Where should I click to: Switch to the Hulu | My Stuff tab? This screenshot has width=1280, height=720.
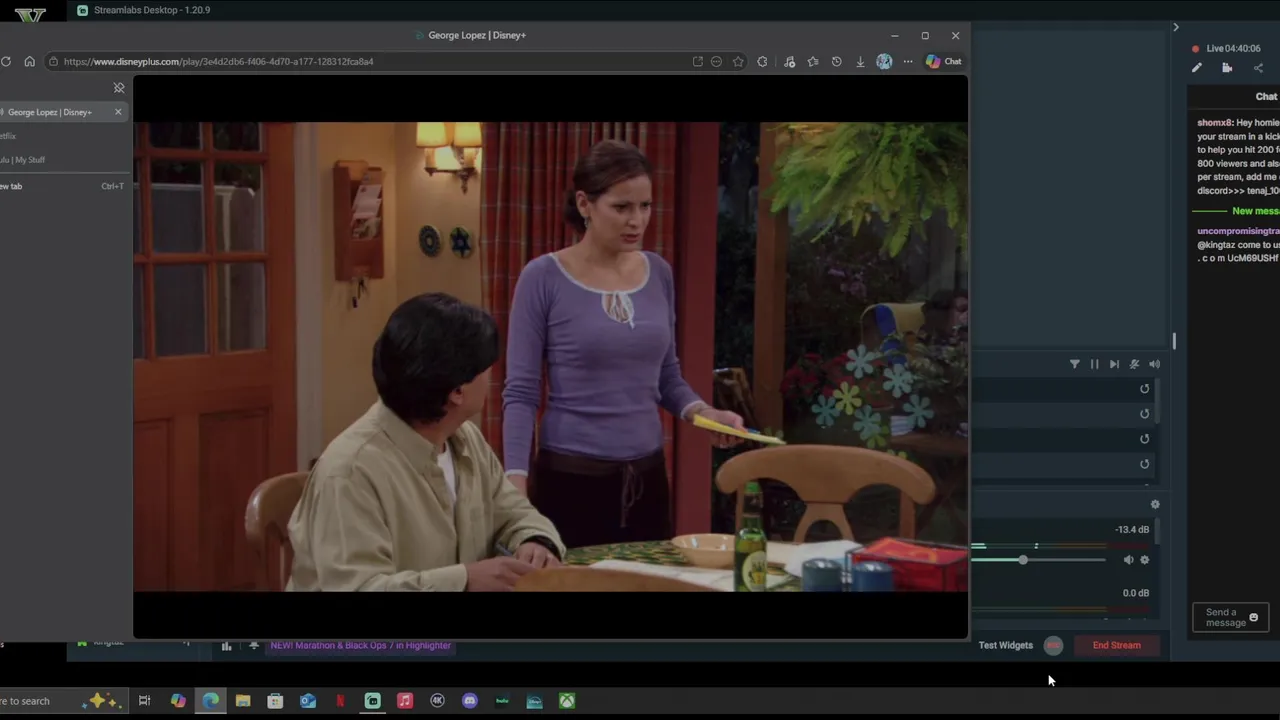62,160
